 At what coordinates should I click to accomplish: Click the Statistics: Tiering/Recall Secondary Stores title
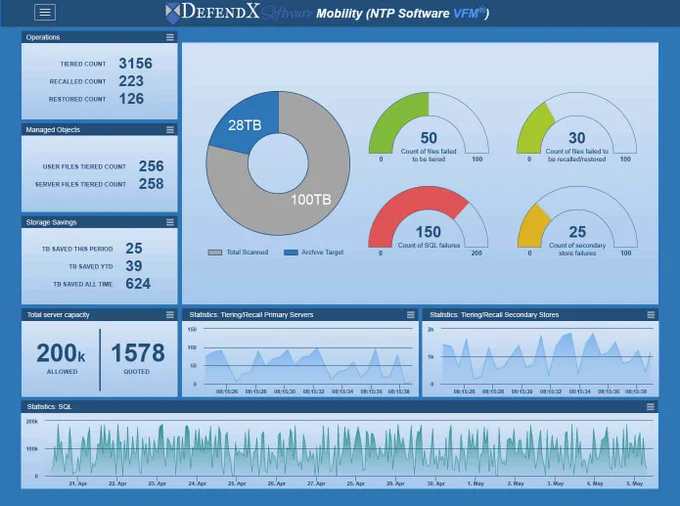pos(494,315)
